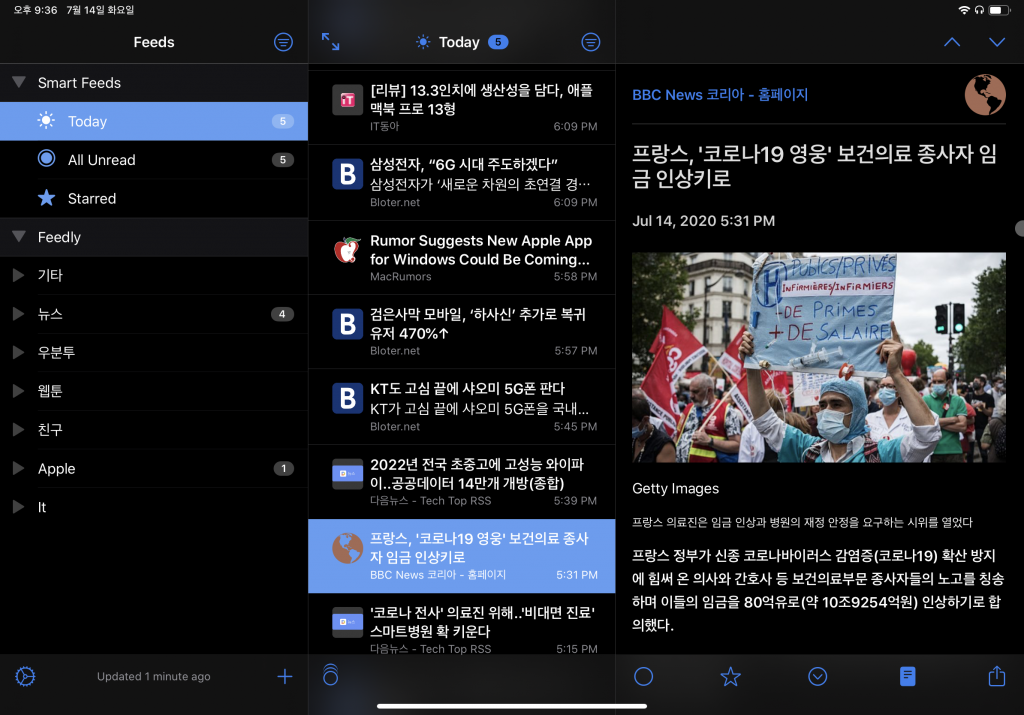The image size is (1024, 715).
Task: Toggle fullscreen expand arrows in timeline
Action: 330,42
